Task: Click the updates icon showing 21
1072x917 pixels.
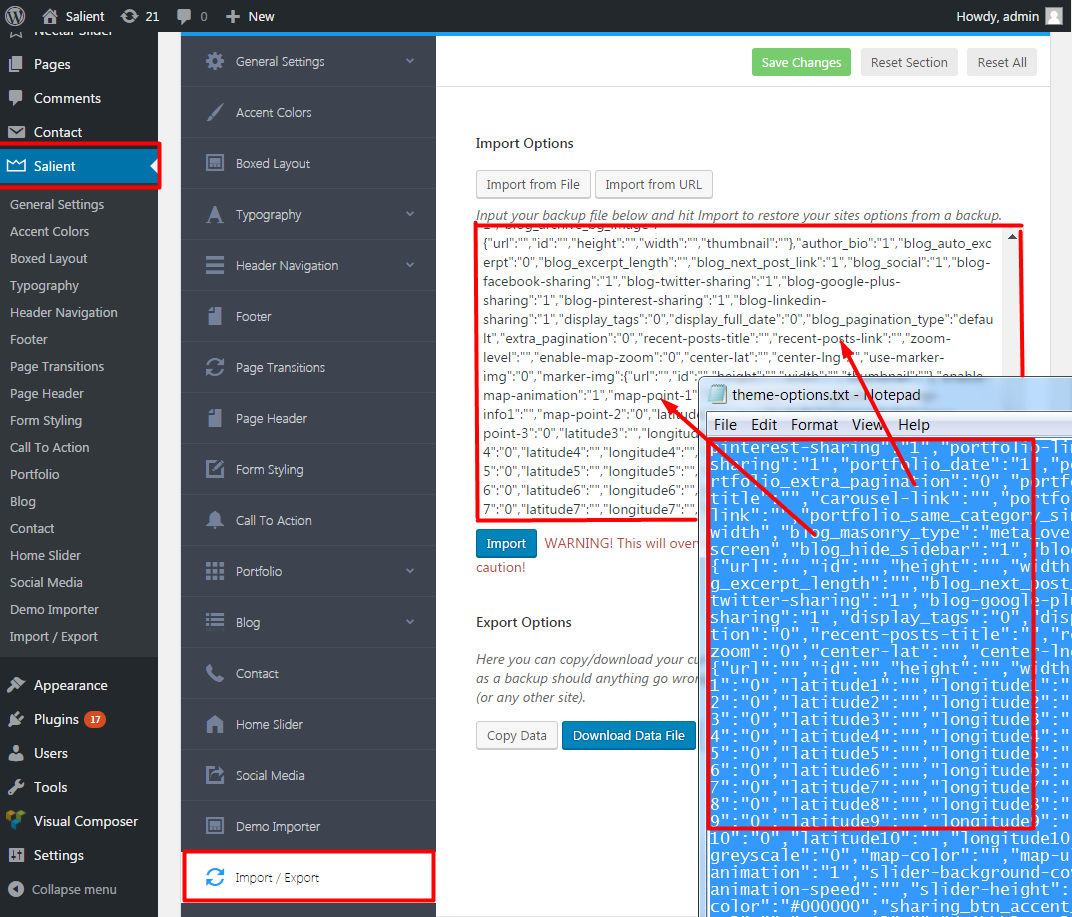Action: (129, 16)
